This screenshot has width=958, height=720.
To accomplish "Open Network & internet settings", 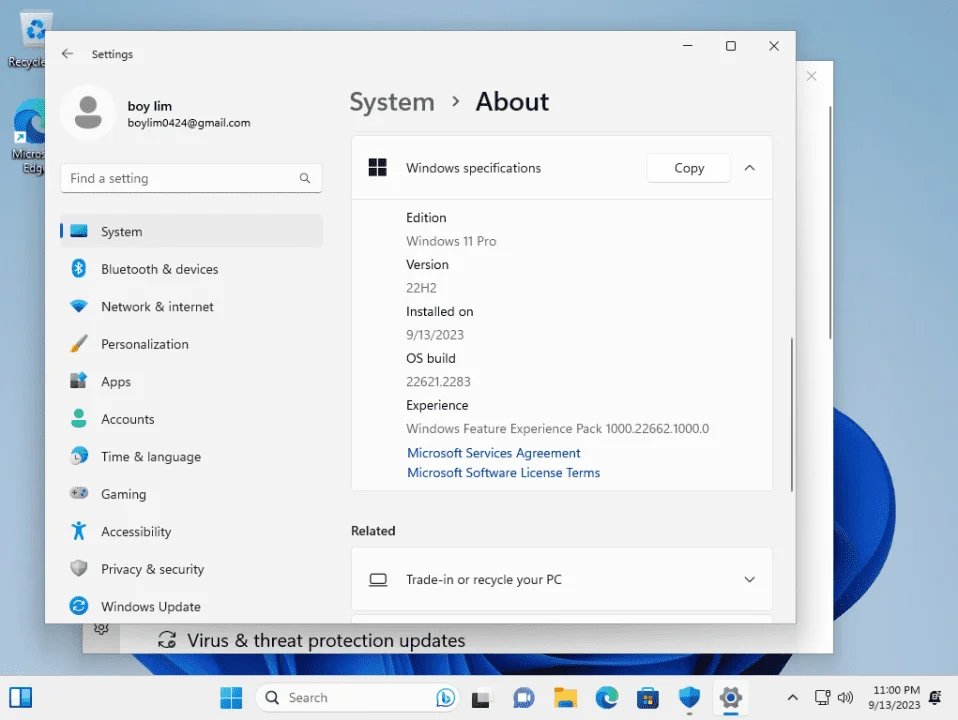I will tap(191, 307).
